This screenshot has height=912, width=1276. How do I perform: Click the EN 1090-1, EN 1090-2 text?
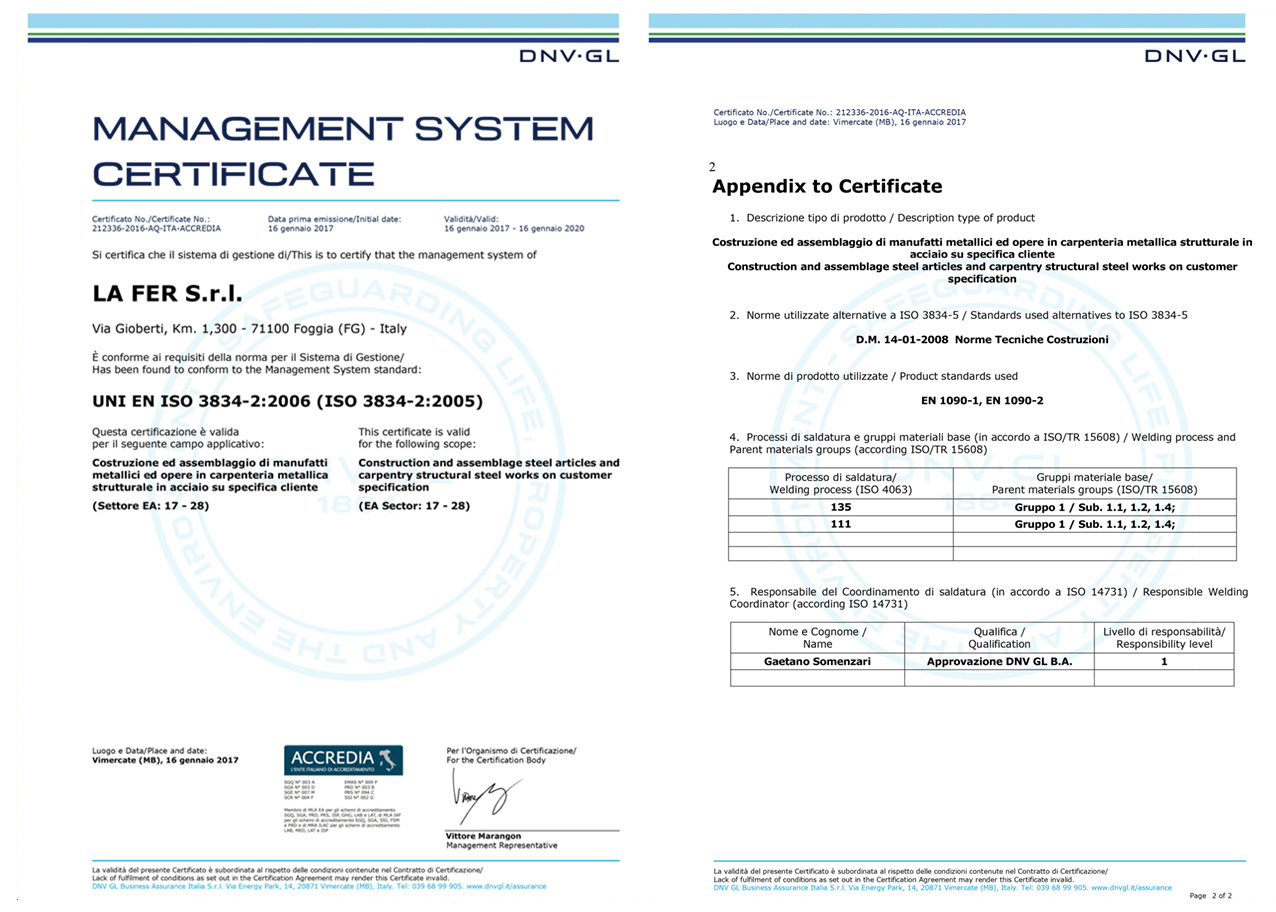tap(982, 401)
